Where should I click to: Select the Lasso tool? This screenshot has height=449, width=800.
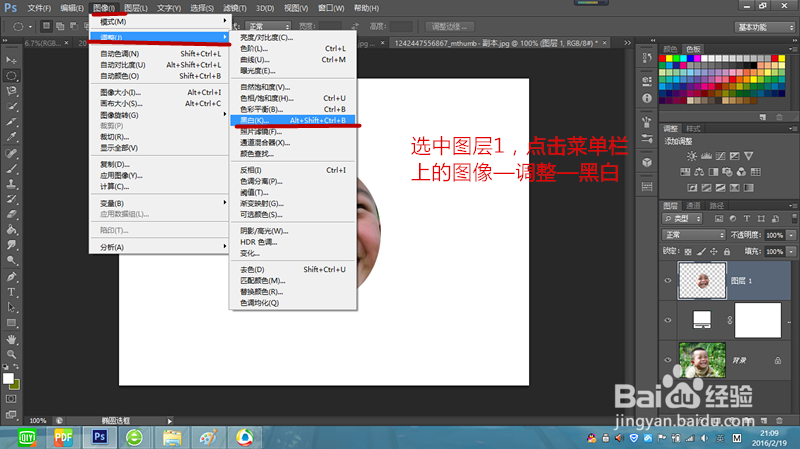coord(11,91)
